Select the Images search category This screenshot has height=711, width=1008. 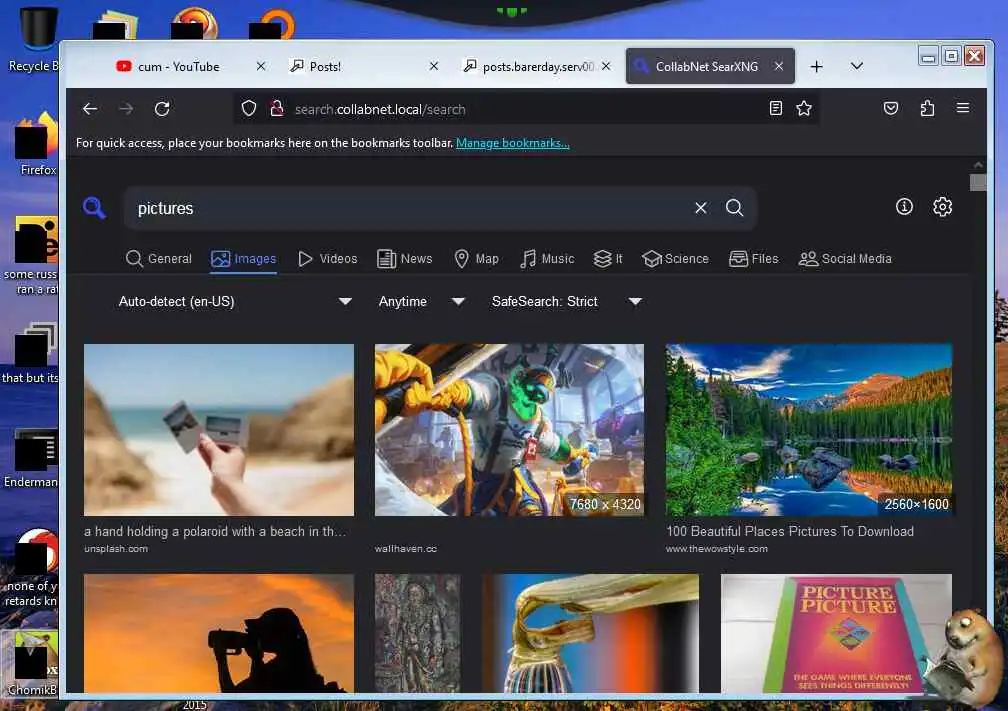(x=244, y=258)
